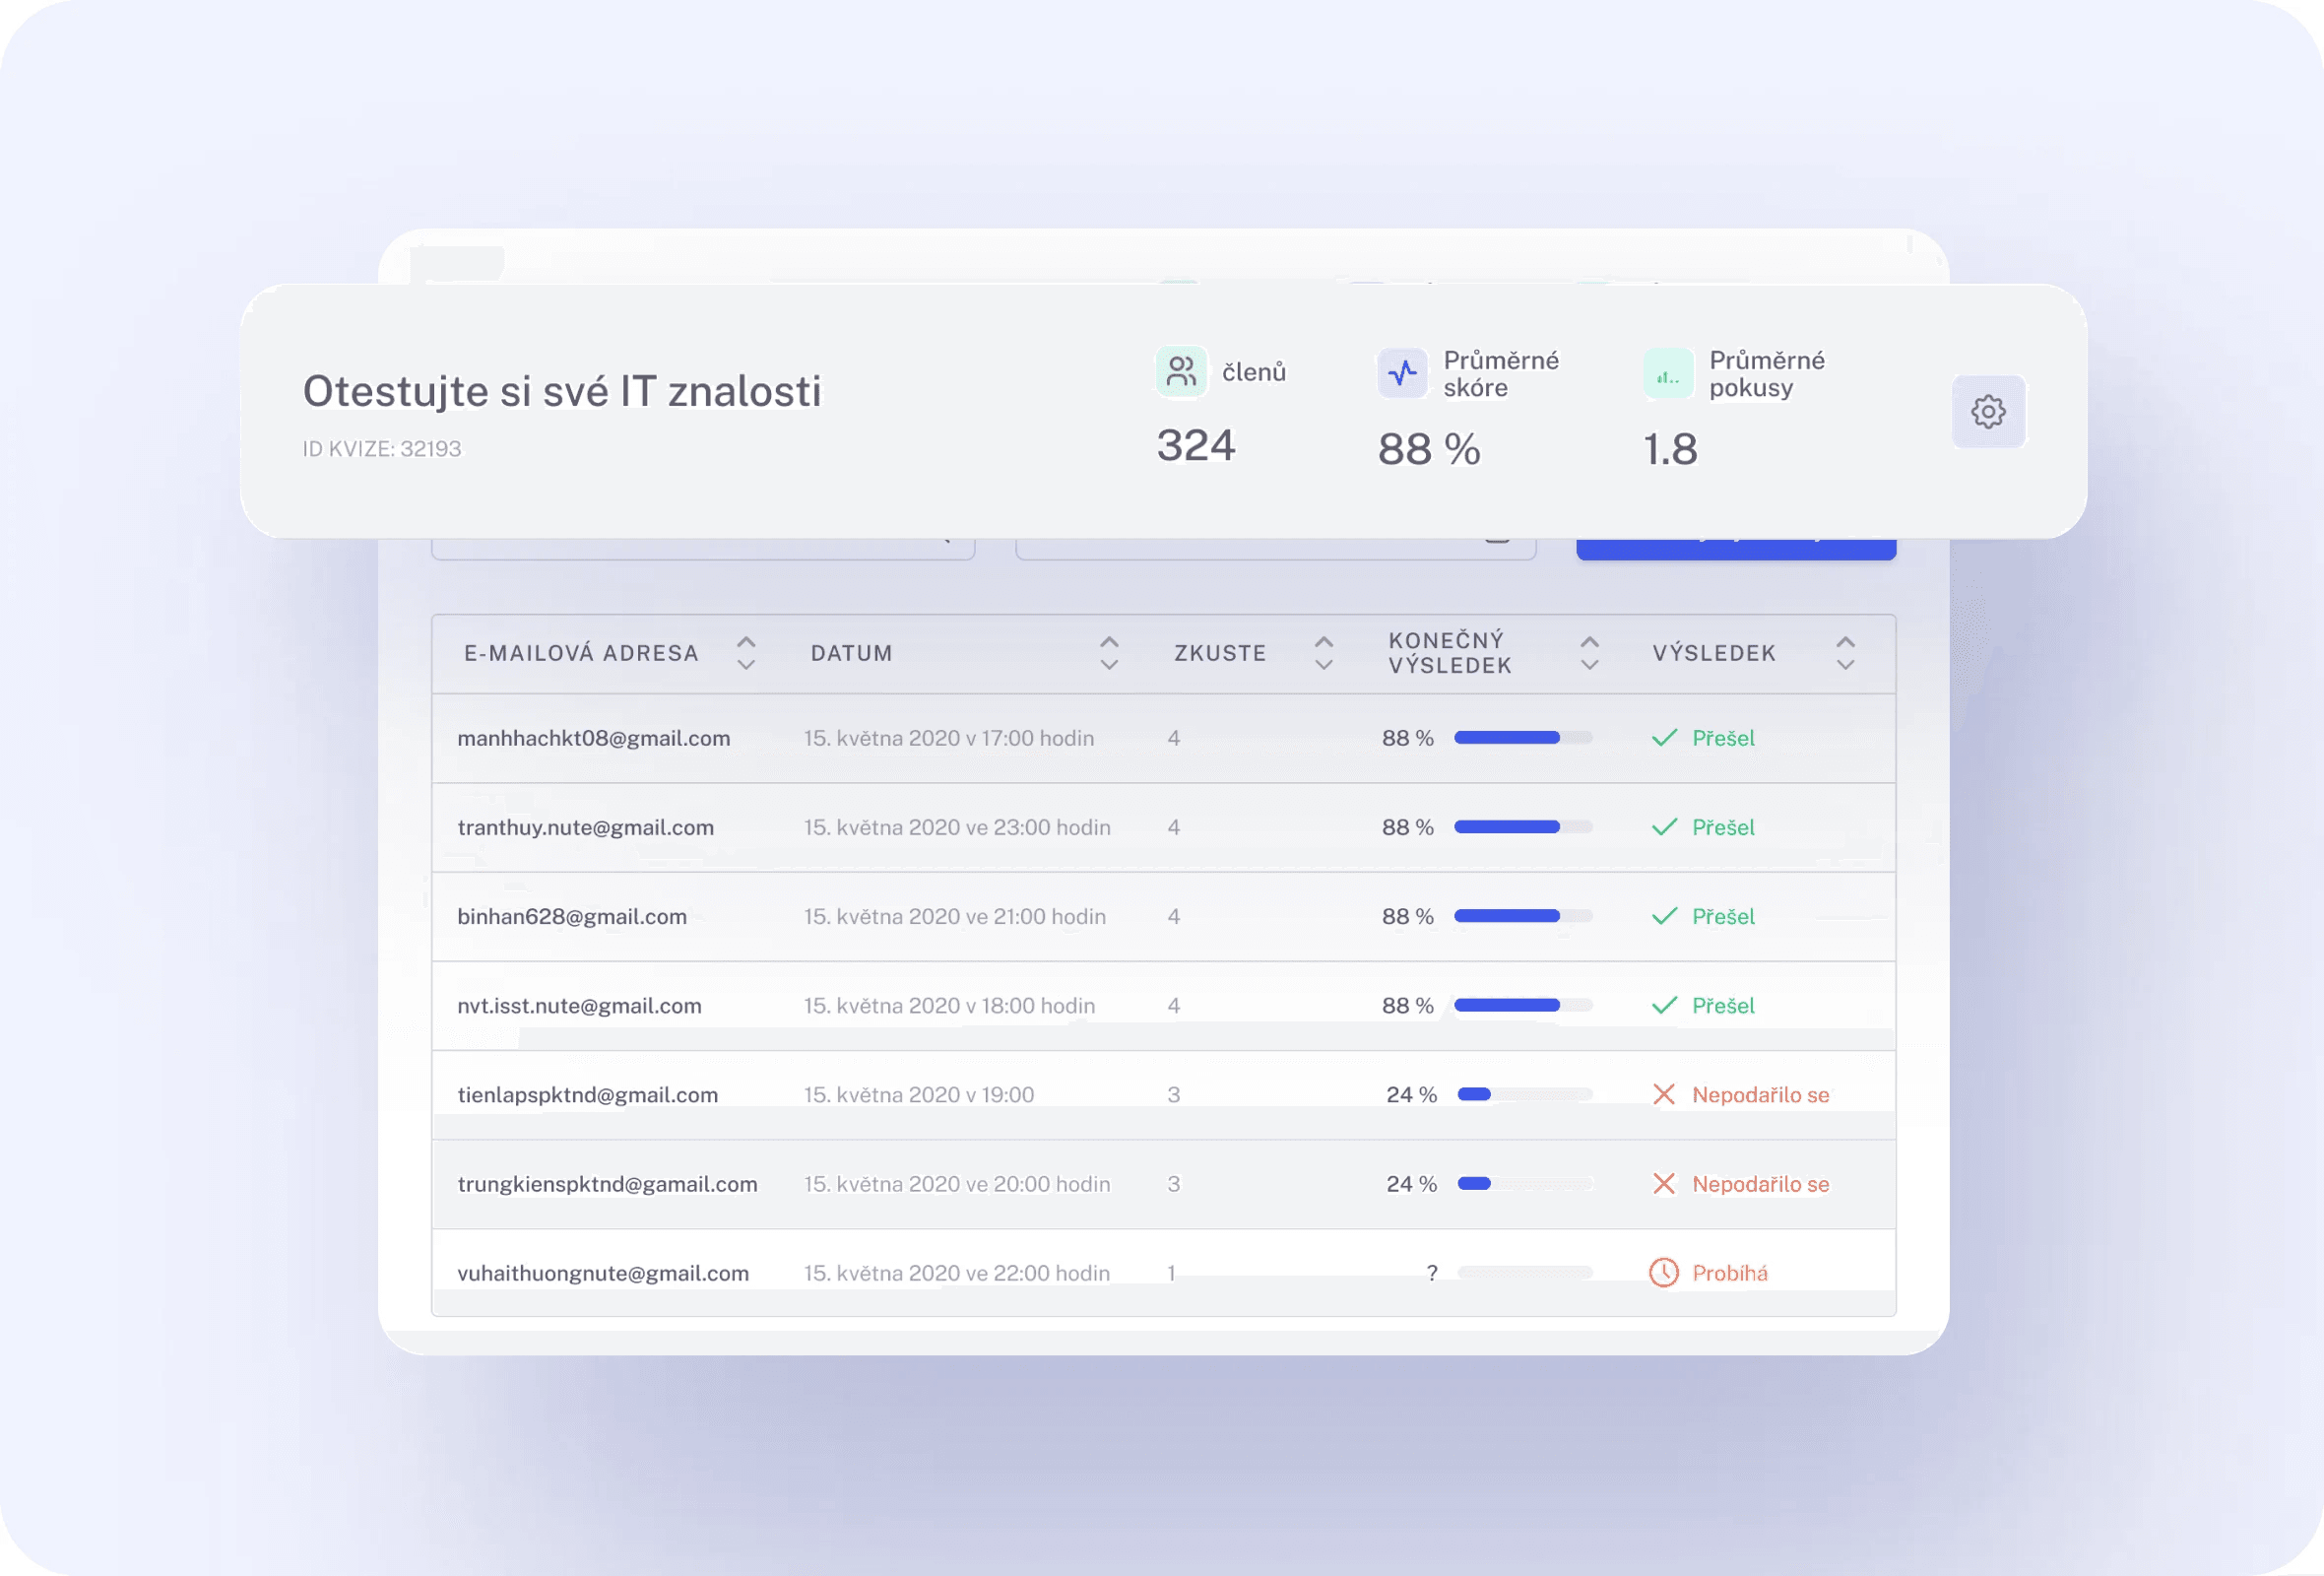Viewport: 2324px width, 1576px height.
Task: Click red X icon in tienlapspktnd row
Action: tap(1664, 1094)
